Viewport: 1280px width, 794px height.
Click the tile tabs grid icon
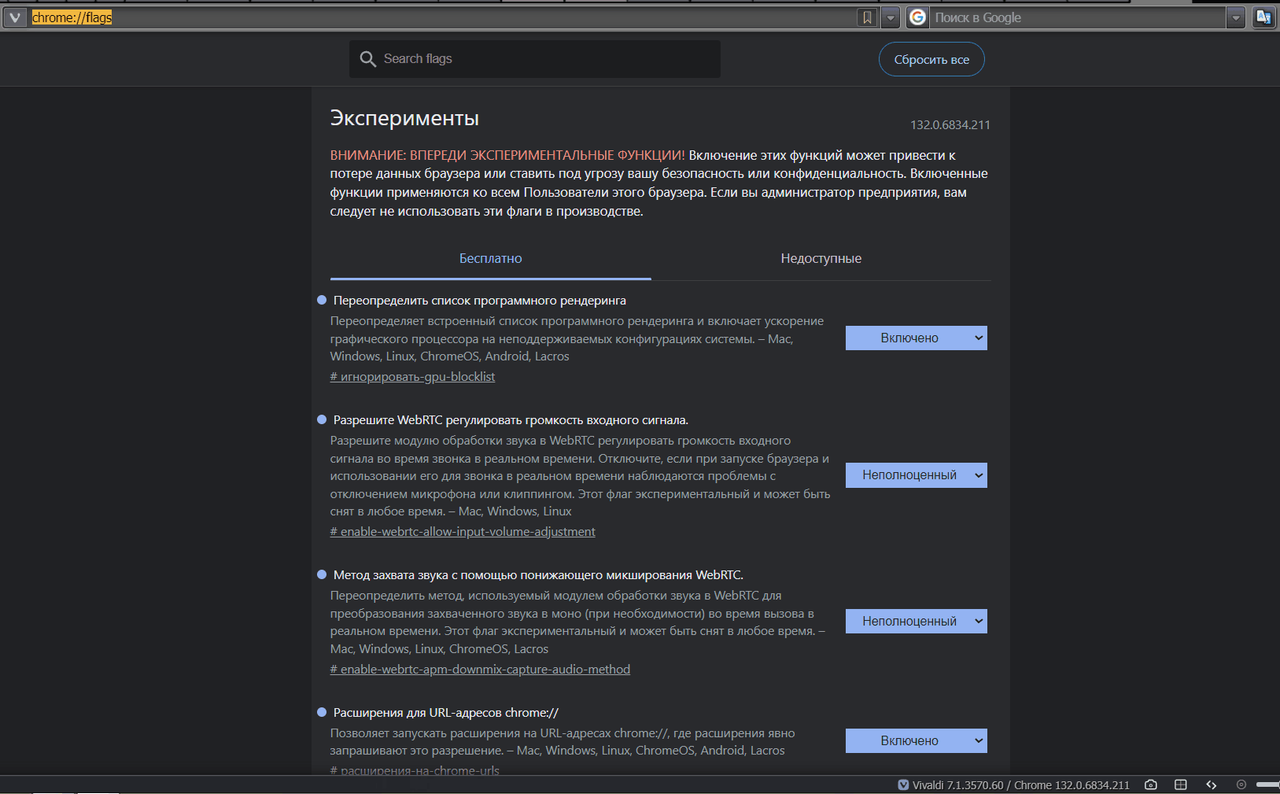coord(1180,785)
